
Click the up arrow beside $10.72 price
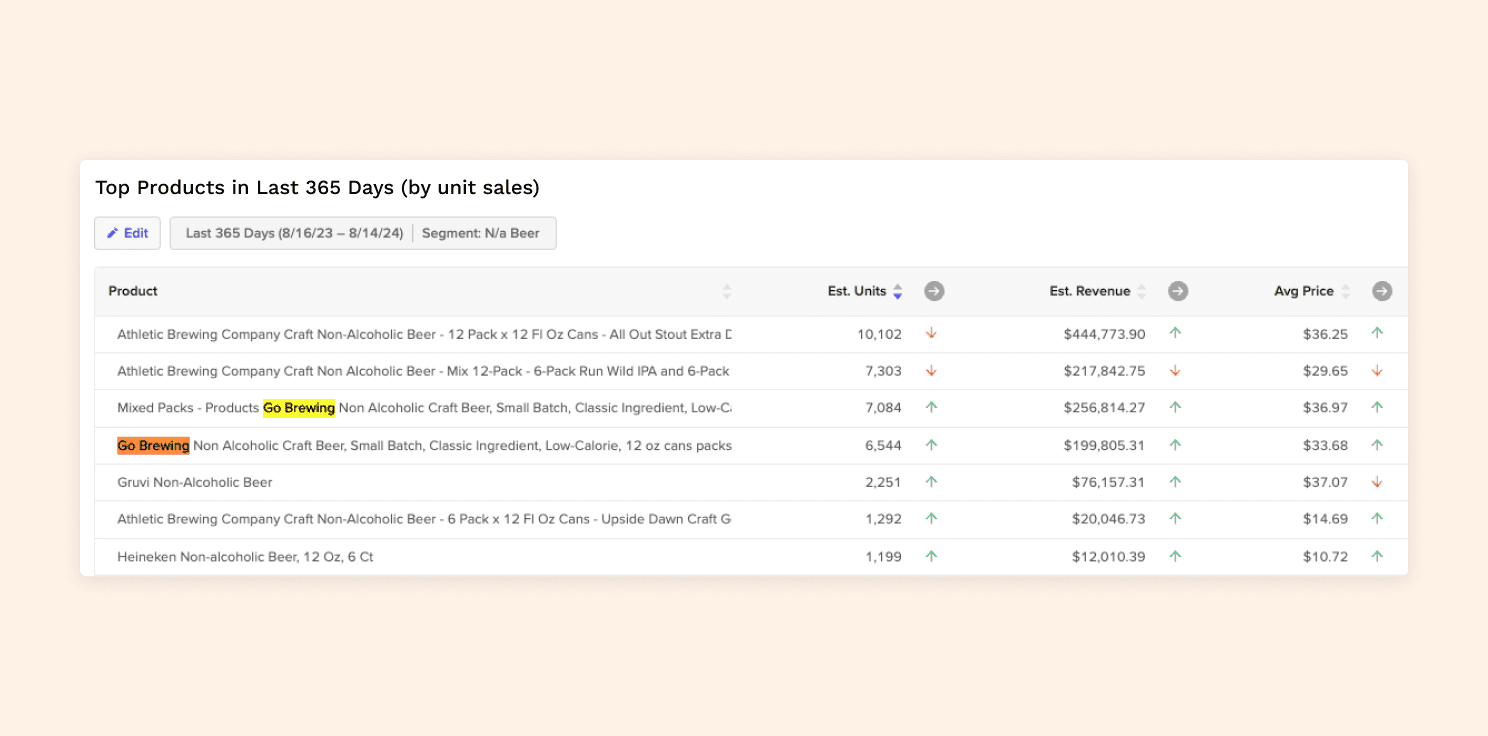[x=1377, y=556]
